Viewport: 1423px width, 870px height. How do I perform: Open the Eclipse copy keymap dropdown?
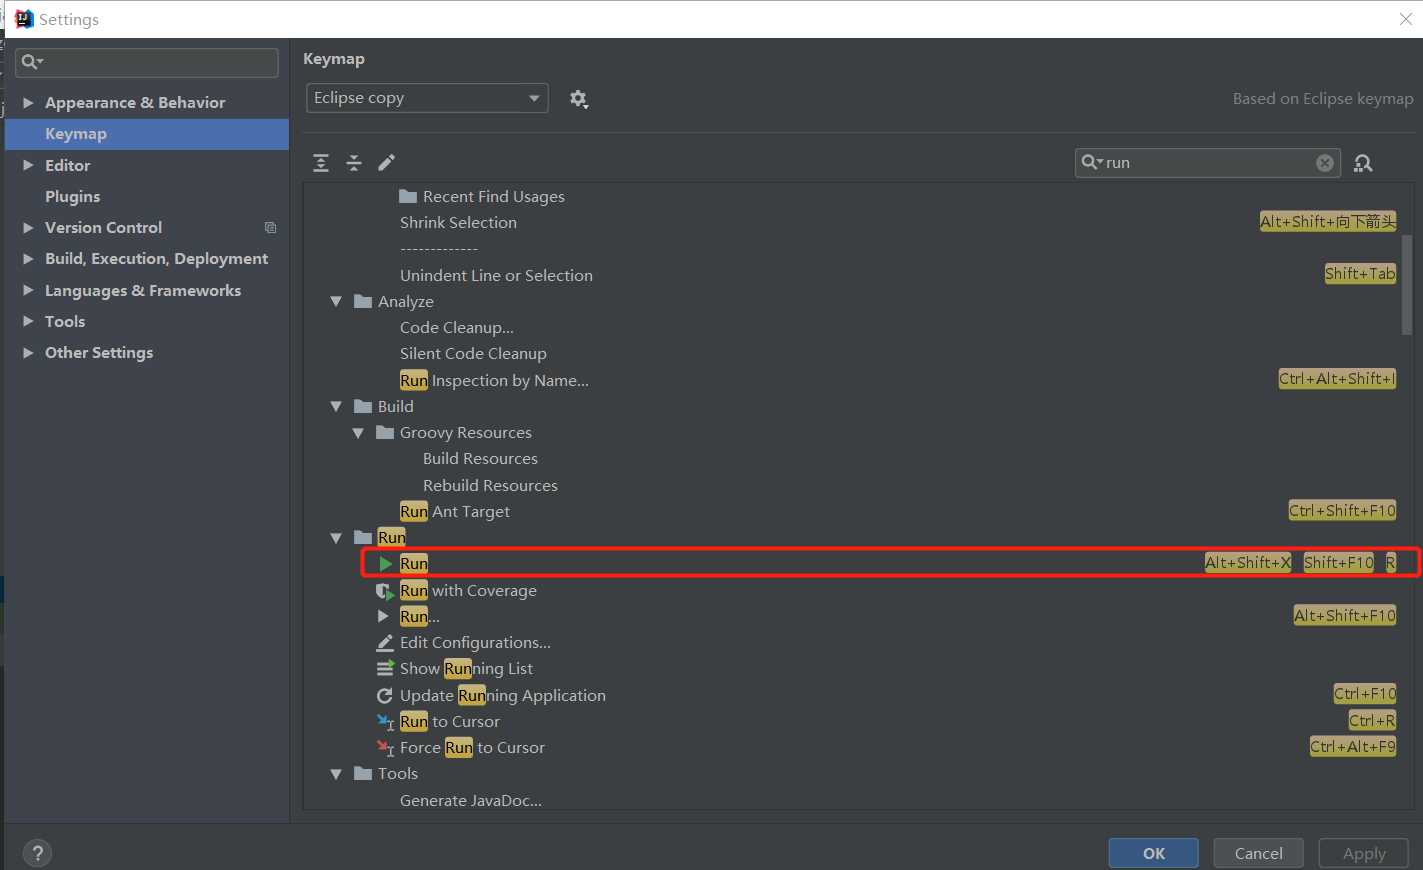point(427,98)
